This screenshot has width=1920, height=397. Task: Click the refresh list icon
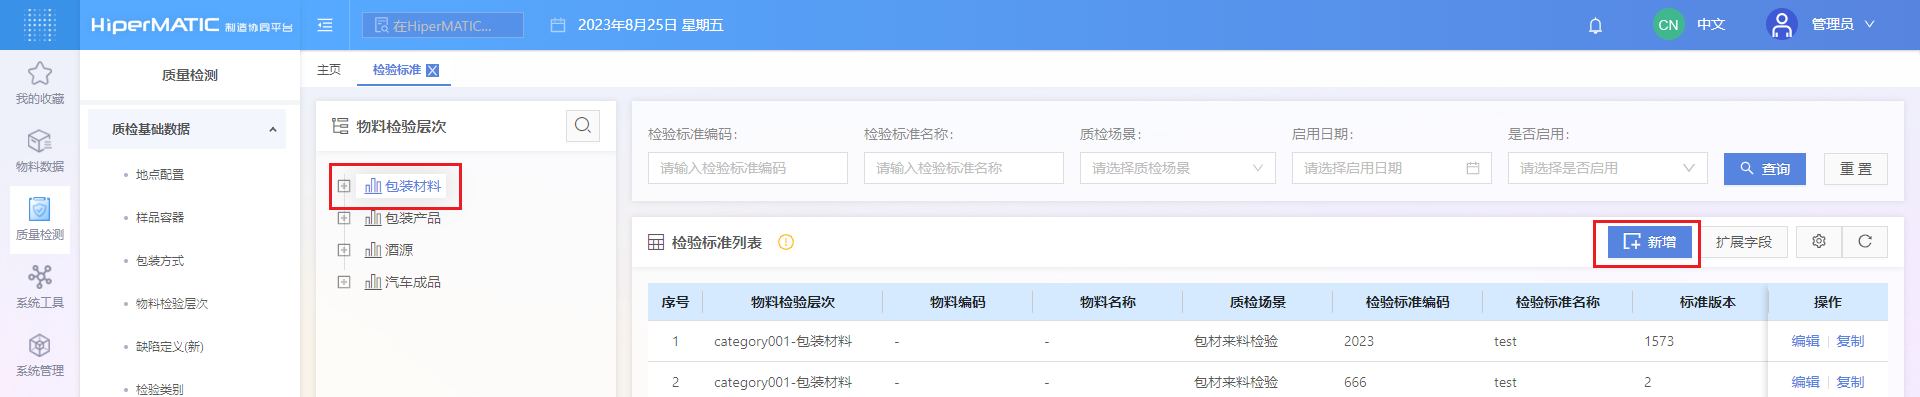point(1865,242)
